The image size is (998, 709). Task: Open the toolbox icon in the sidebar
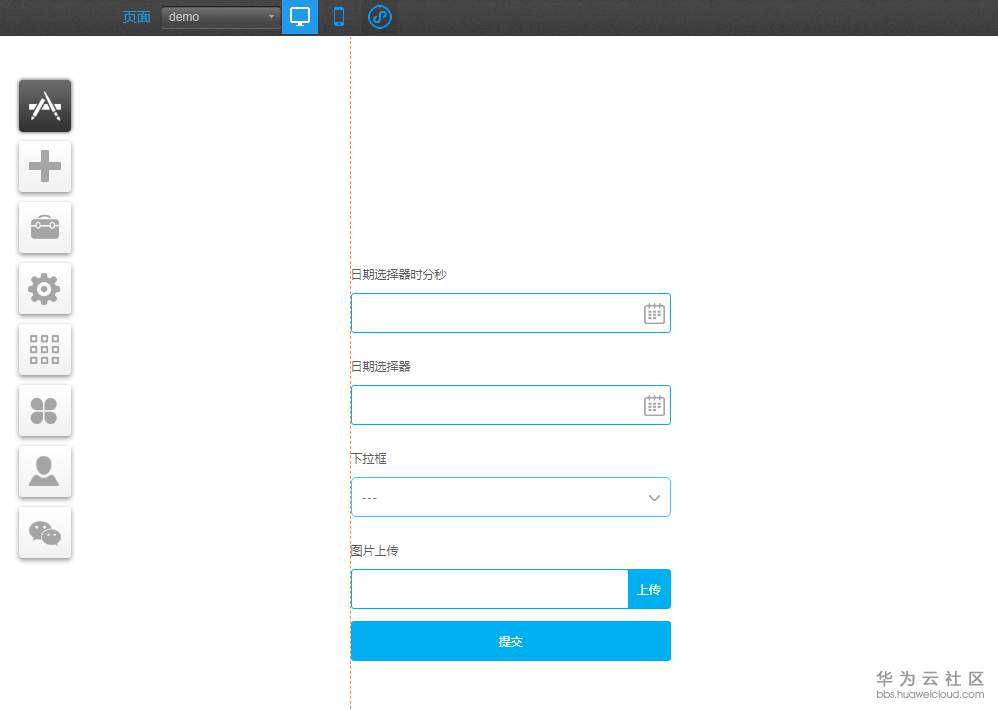tap(44, 227)
